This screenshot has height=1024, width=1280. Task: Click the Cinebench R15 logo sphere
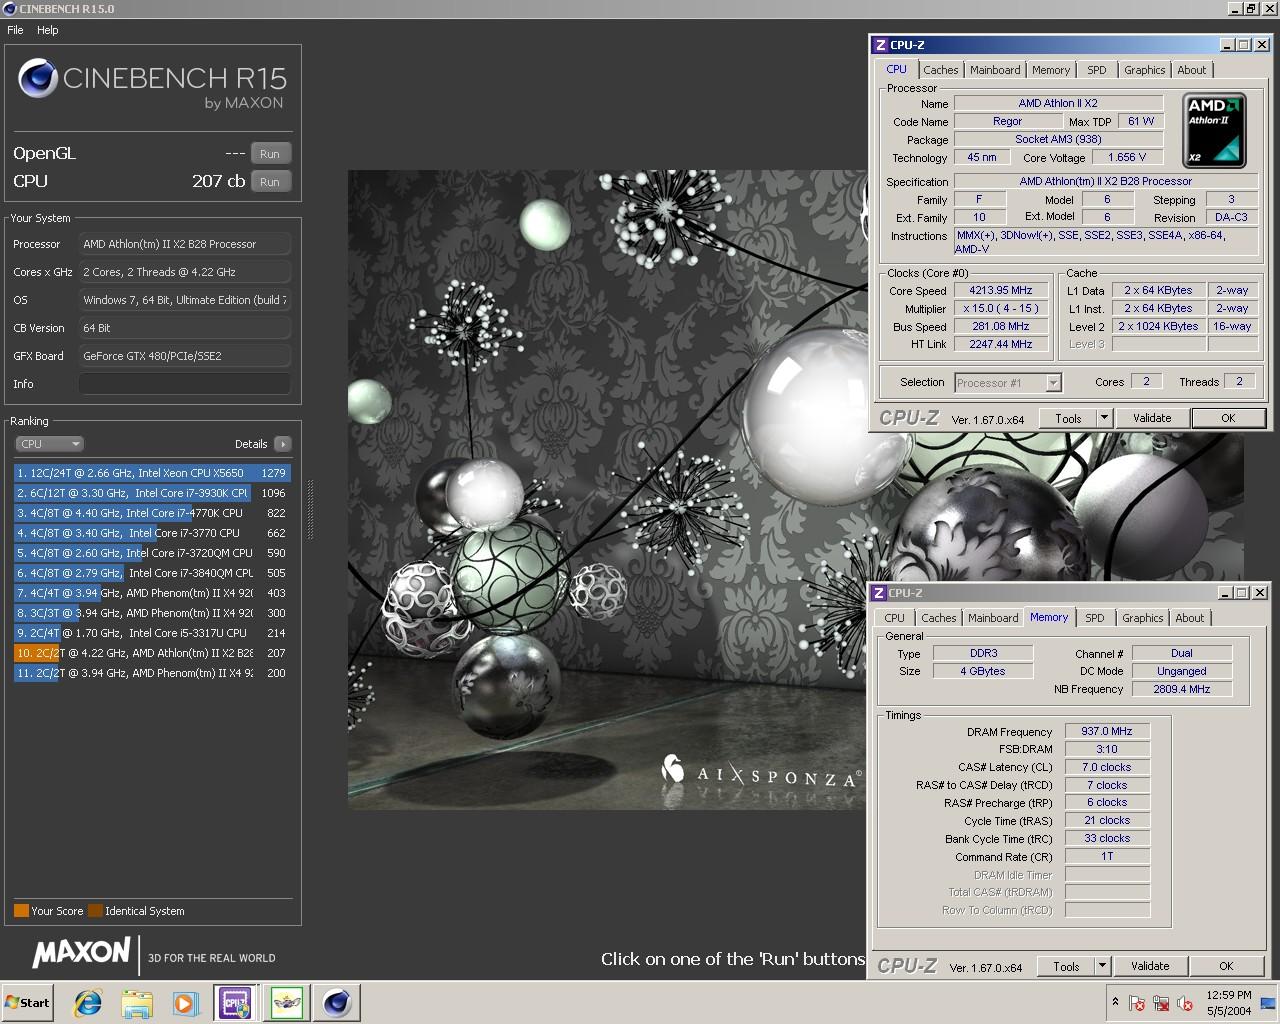coord(38,79)
